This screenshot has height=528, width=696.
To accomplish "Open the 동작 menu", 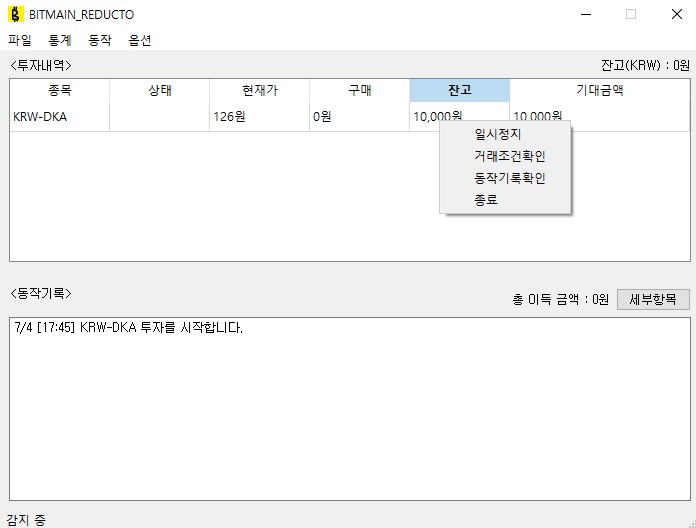I will (100, 40).
